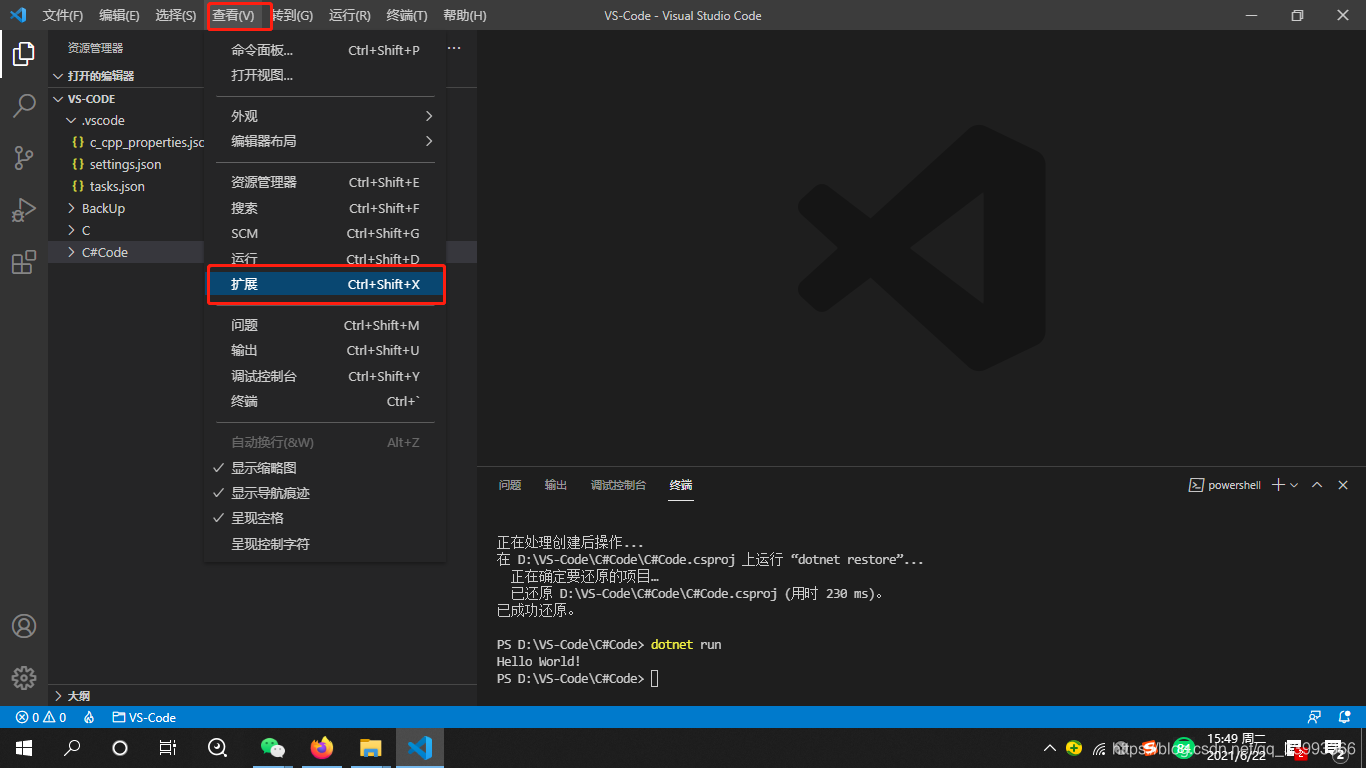The width and height of the screenshot is (1366, 768).
Task: Open WeChat from the taskbar
Action: click(x=272, y=748)
